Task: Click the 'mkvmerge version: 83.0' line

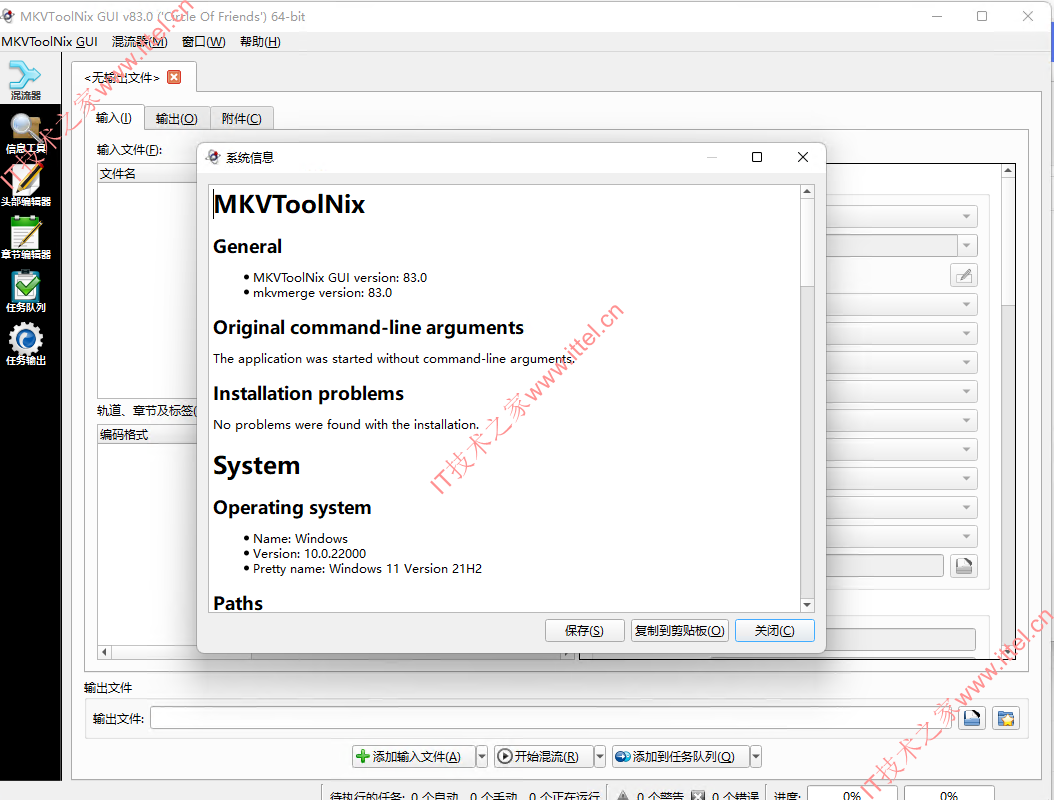Action: click(322, 293)
